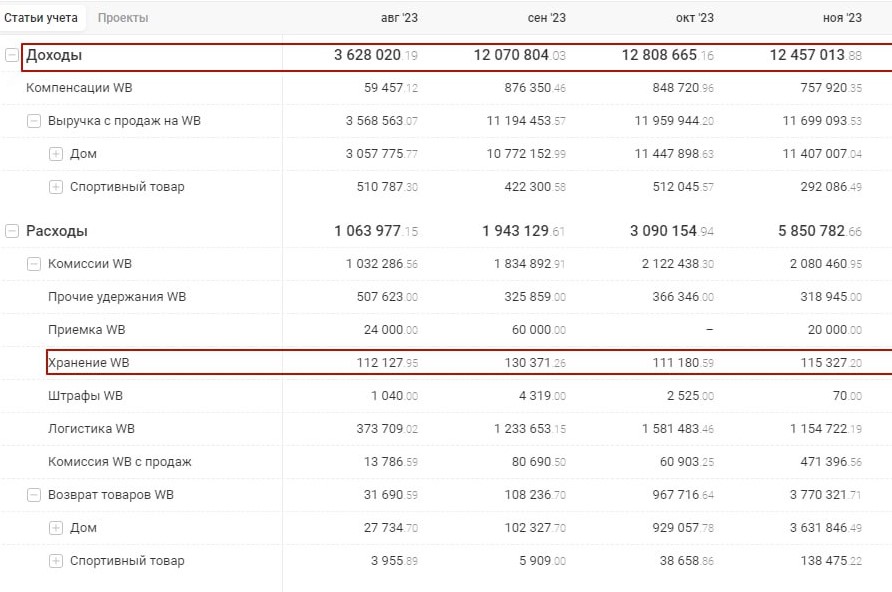Expand Дом under Выручка с продаж на WB
The width and height of the screenshot is (892, 592).
coord(56,154)
